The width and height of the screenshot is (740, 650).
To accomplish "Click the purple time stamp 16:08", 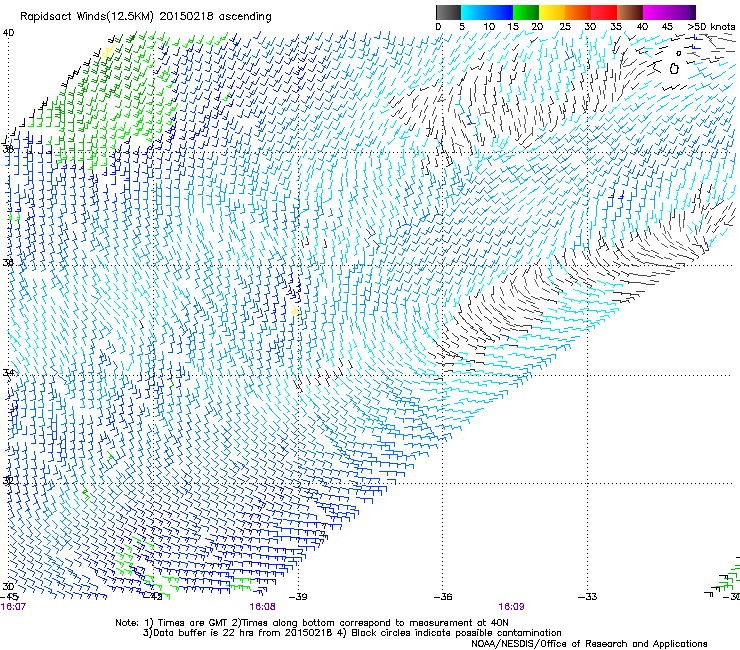I will 262,607.
